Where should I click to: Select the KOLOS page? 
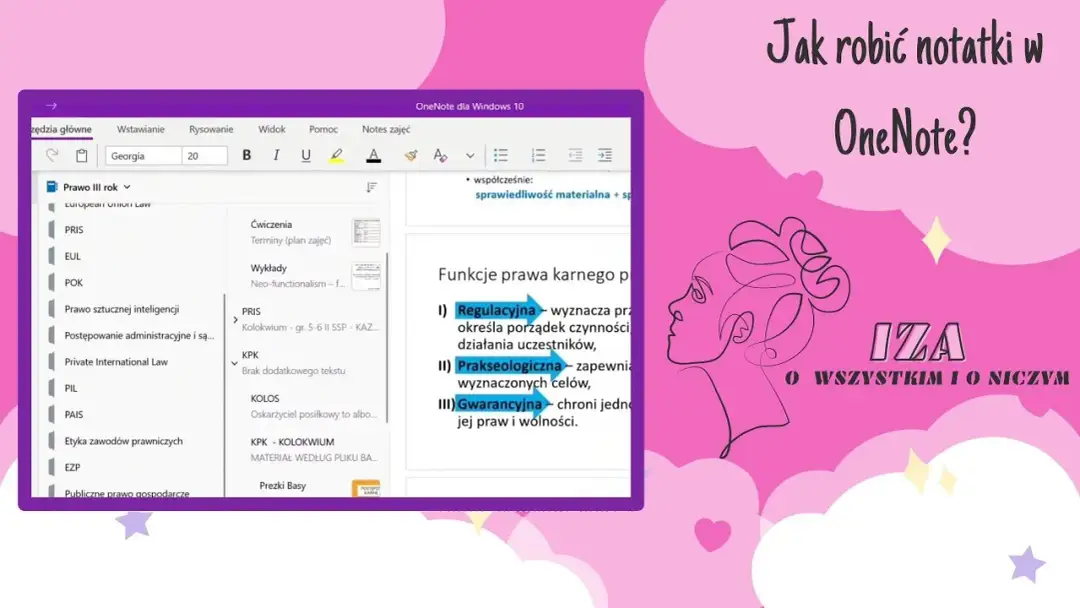tap(266, 398)
